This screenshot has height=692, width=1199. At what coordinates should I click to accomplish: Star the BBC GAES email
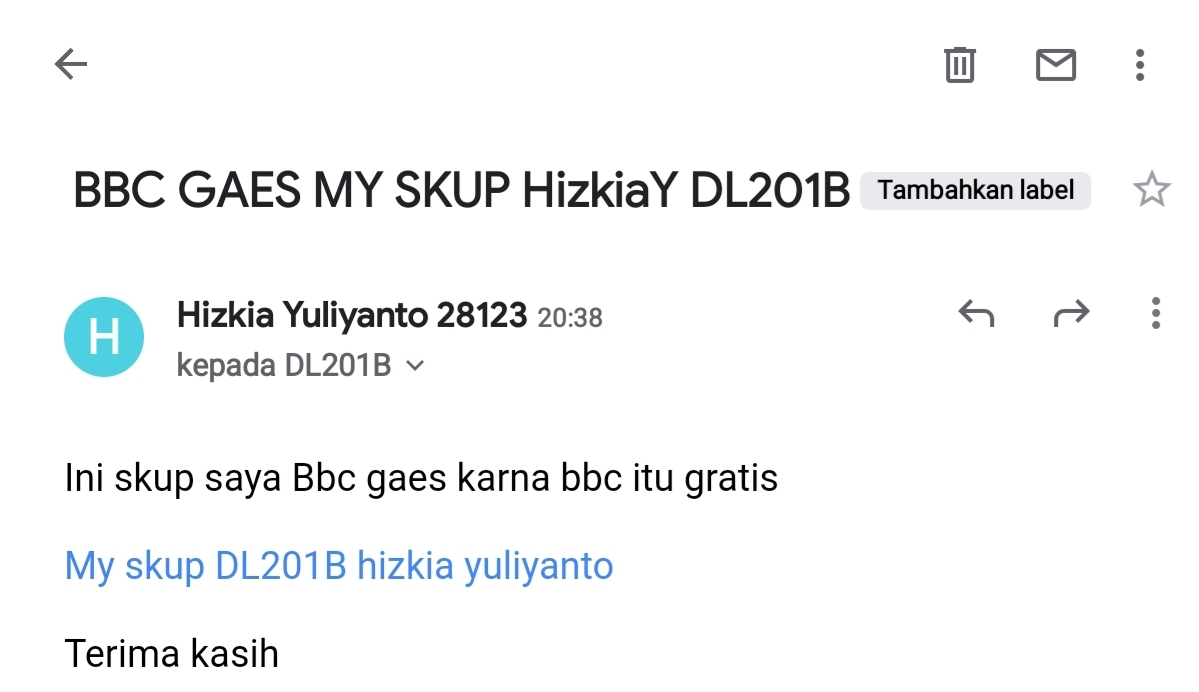pyautogui.click(x=1151, y=190)
